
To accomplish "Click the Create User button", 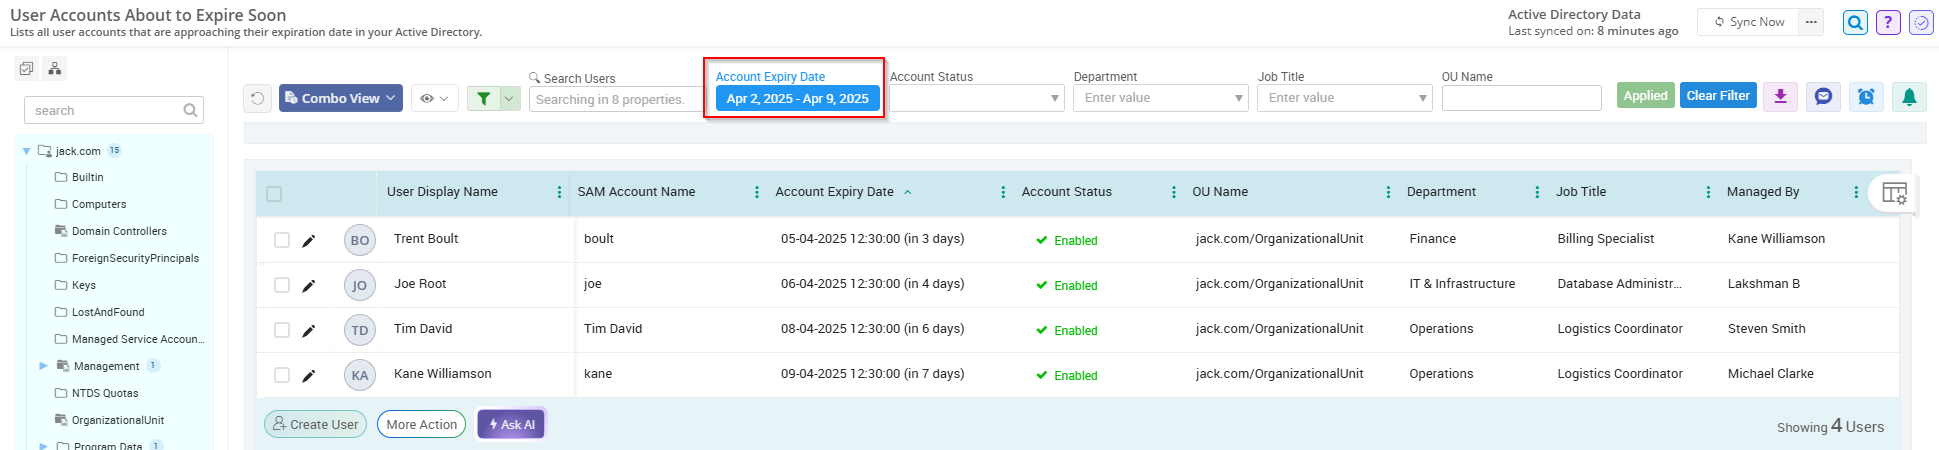I will [315, 424].
